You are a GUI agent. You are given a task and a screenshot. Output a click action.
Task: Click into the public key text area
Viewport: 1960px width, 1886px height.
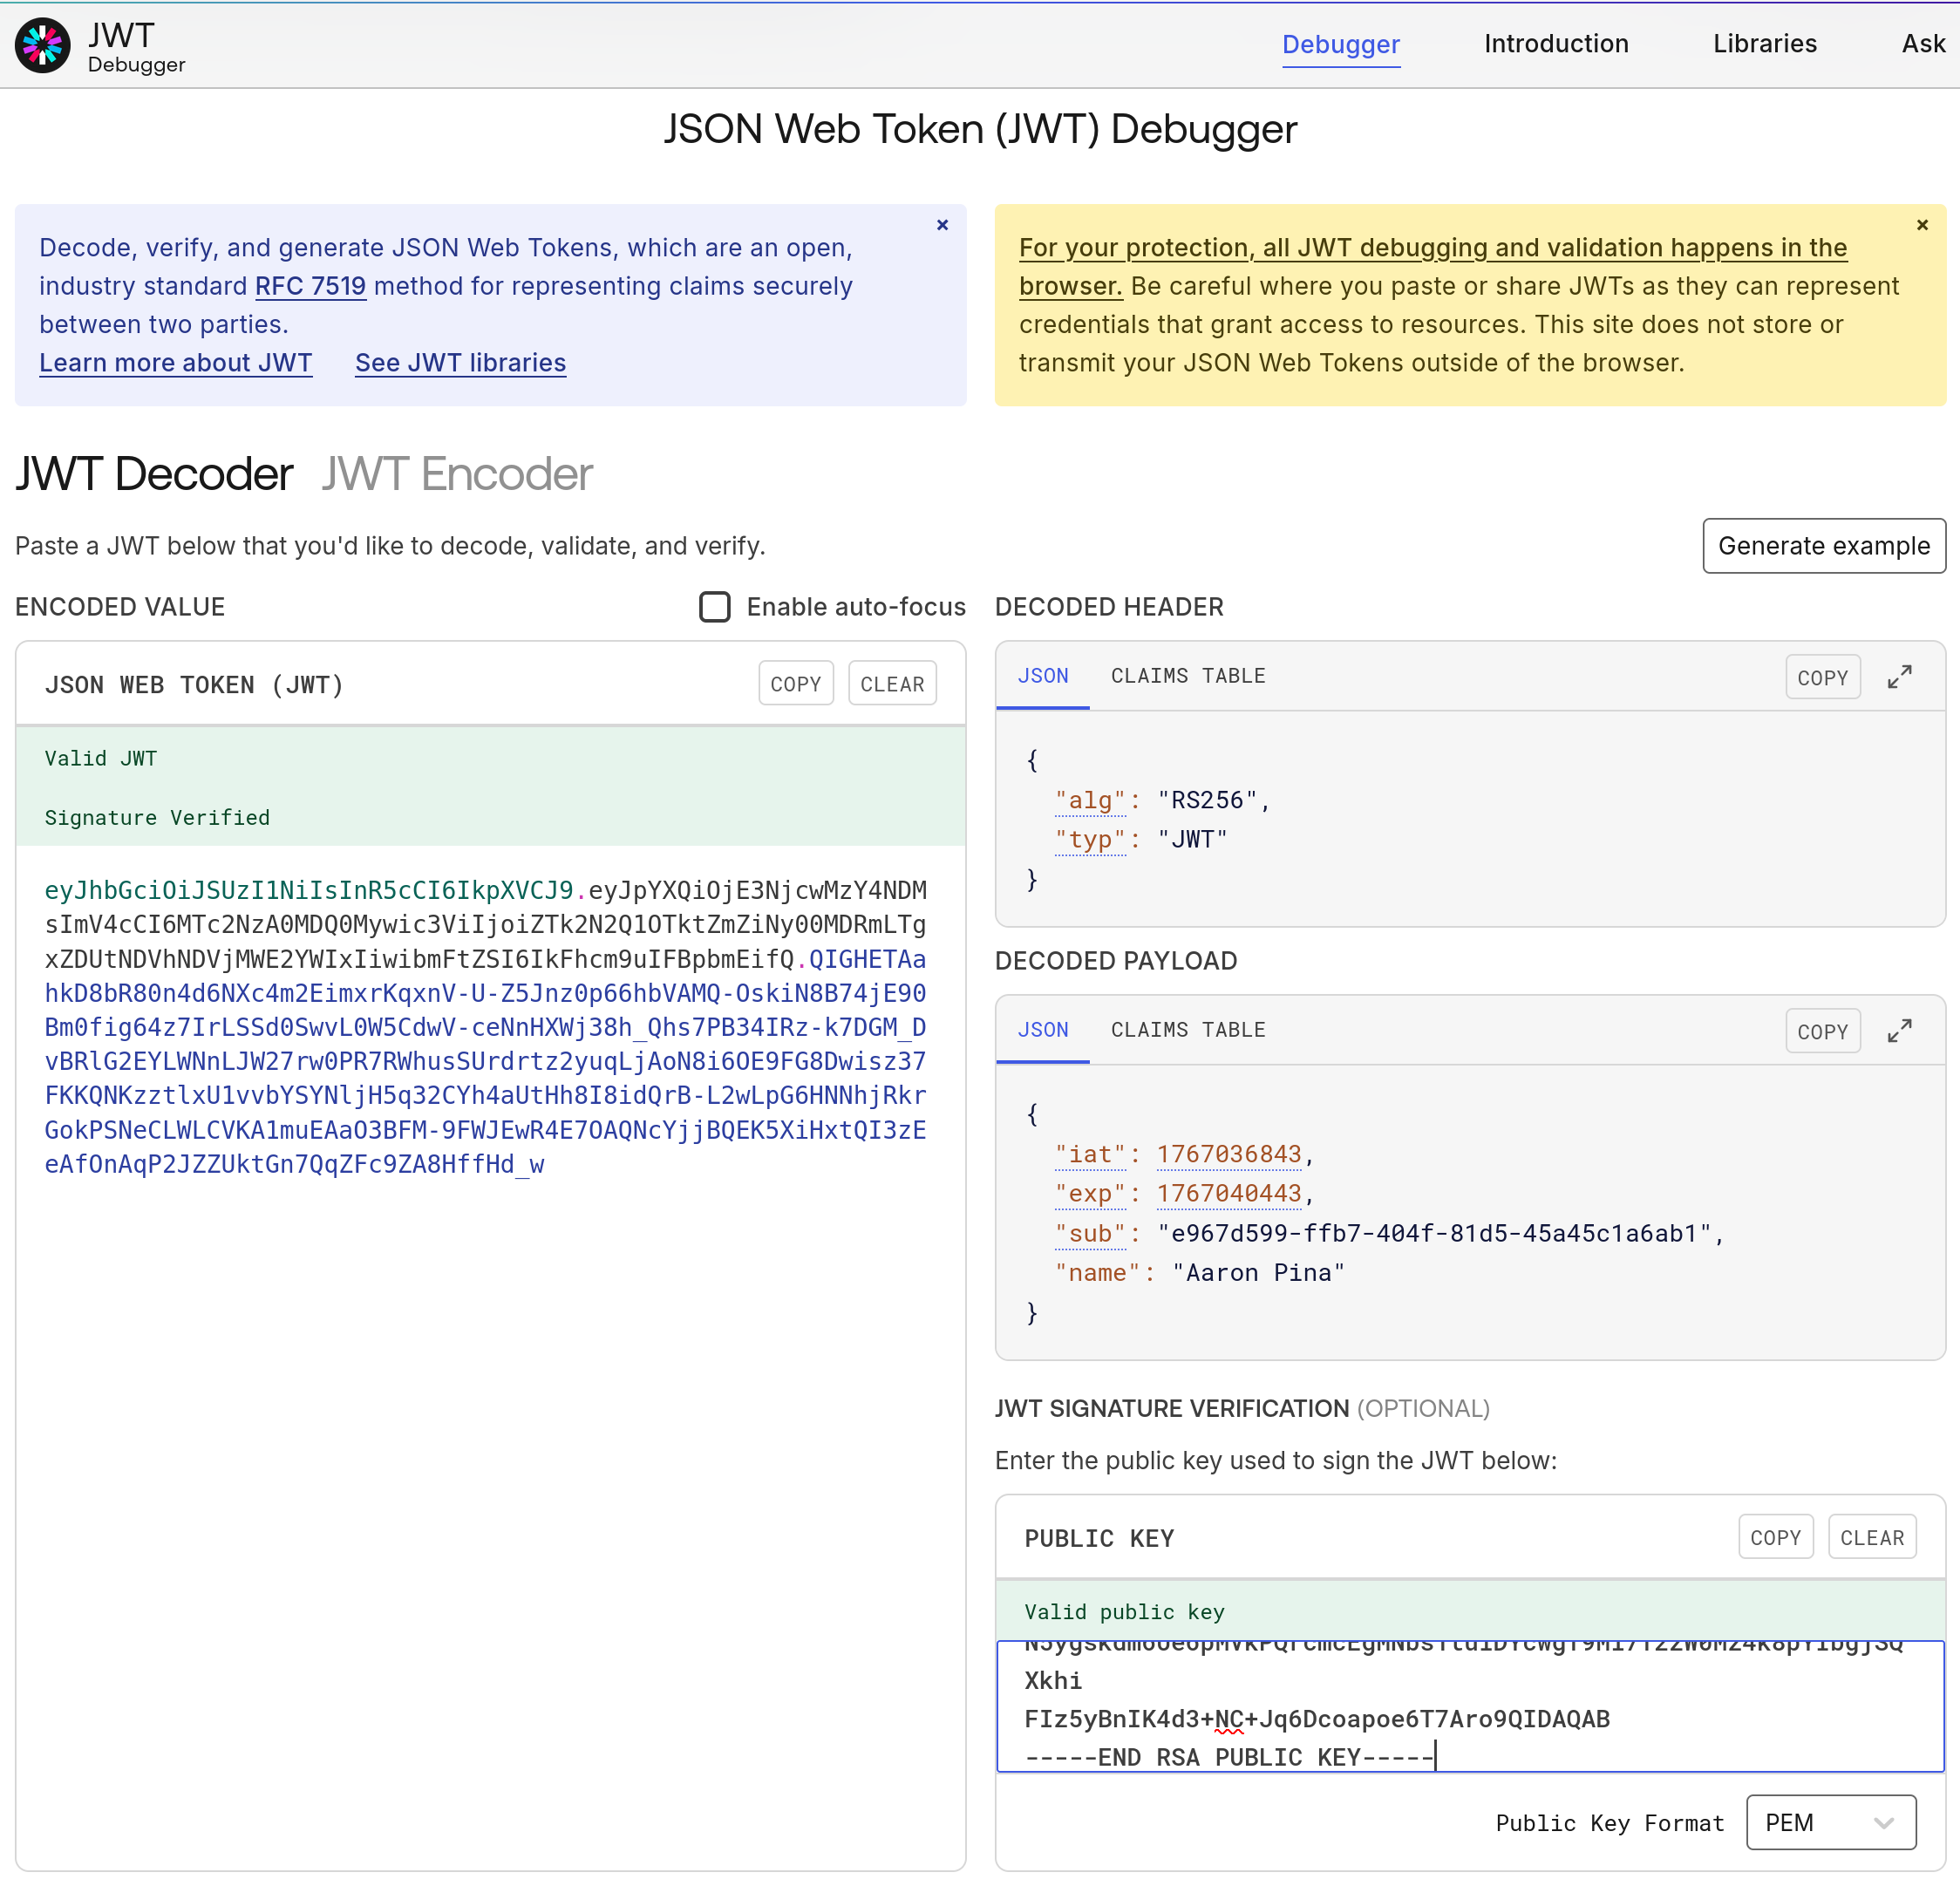point(1469,1705)
